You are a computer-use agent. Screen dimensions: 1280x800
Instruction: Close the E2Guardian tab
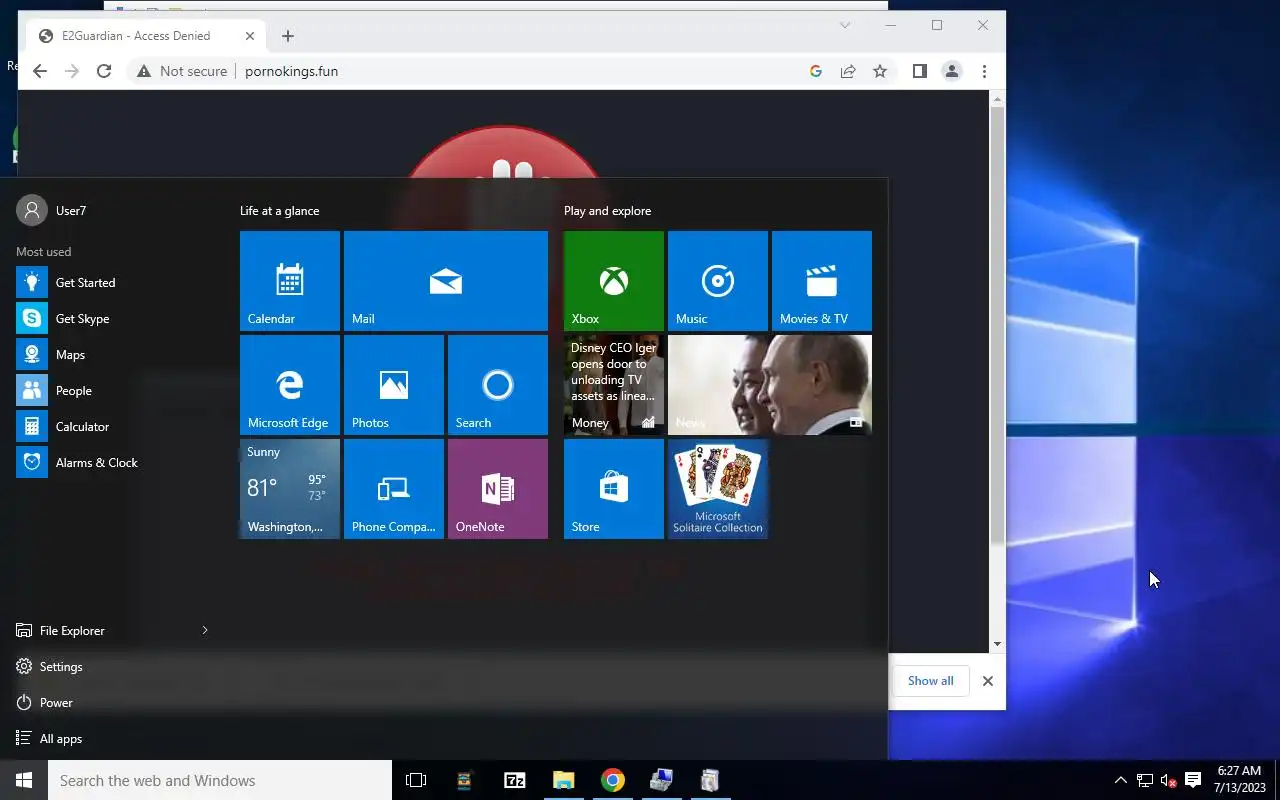250,36
